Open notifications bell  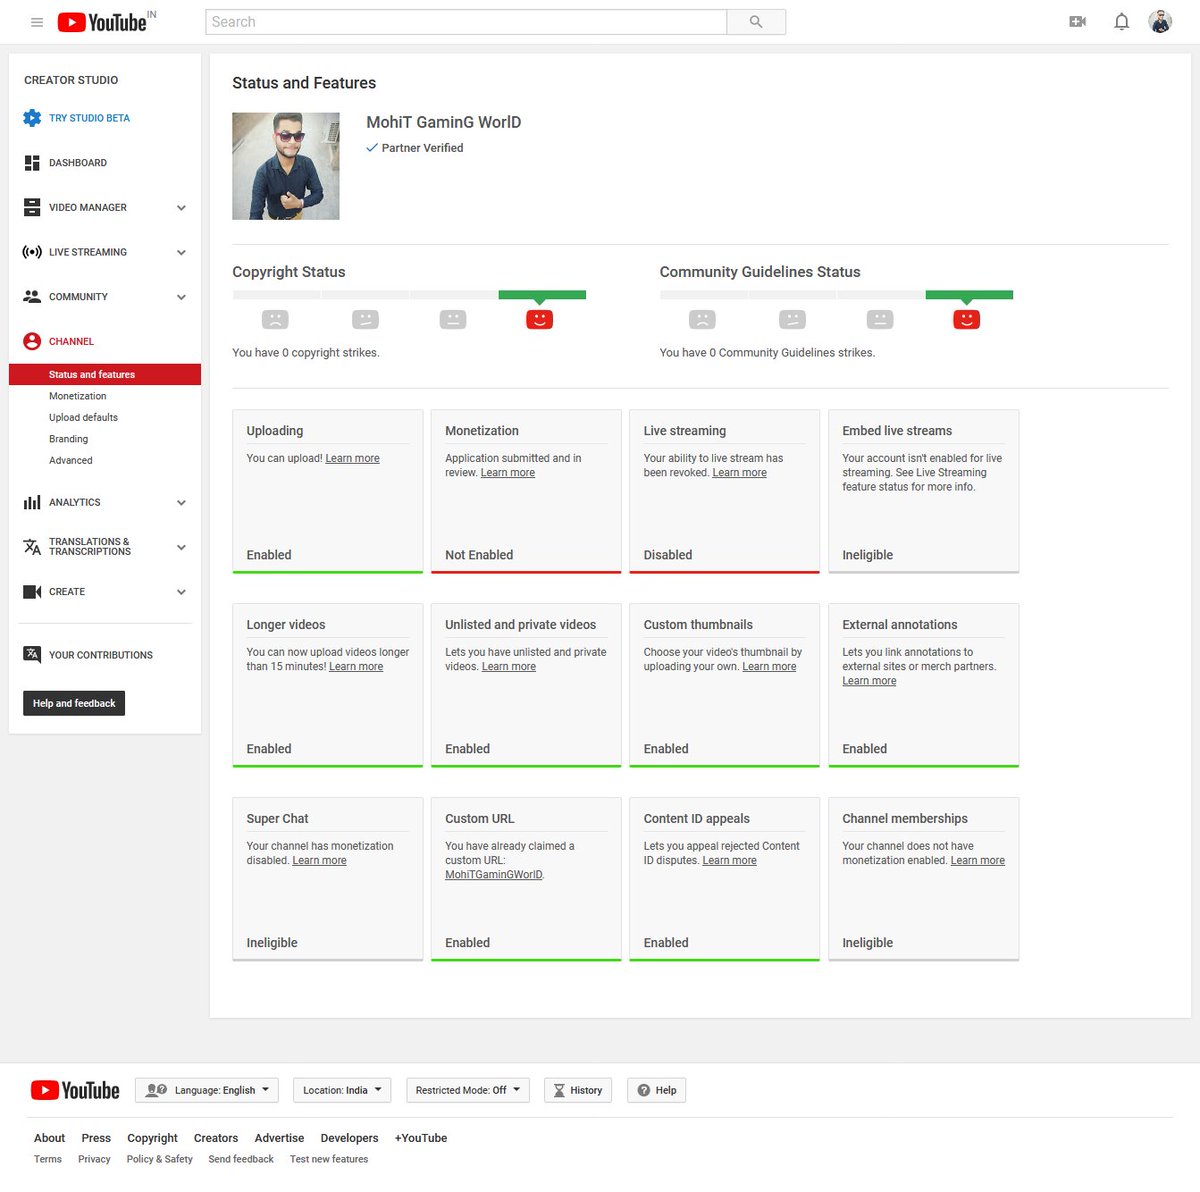(x=1122, y=22)
